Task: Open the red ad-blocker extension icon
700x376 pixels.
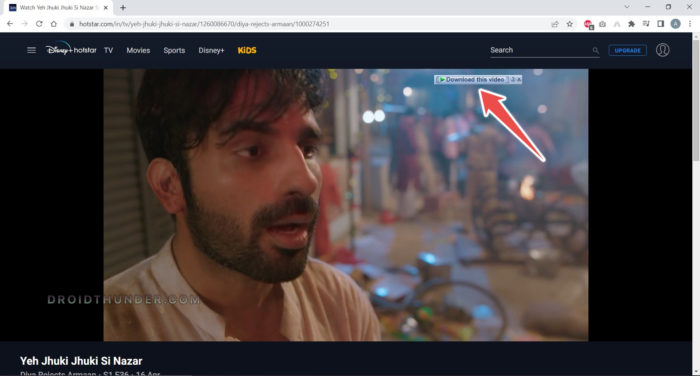Action: [x=588, y=24]
